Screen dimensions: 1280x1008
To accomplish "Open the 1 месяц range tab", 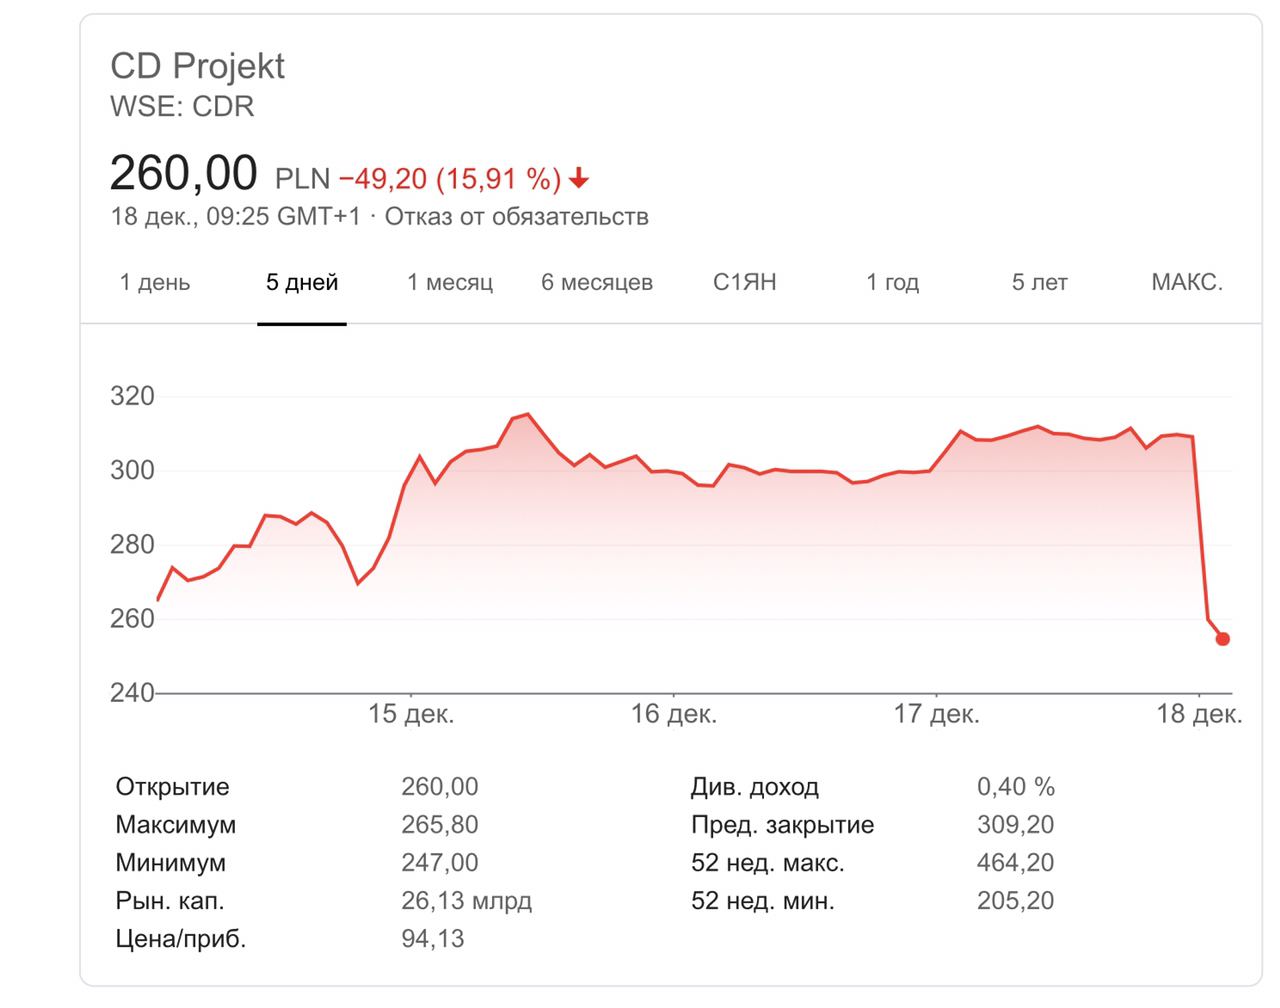I will [450, 283].
